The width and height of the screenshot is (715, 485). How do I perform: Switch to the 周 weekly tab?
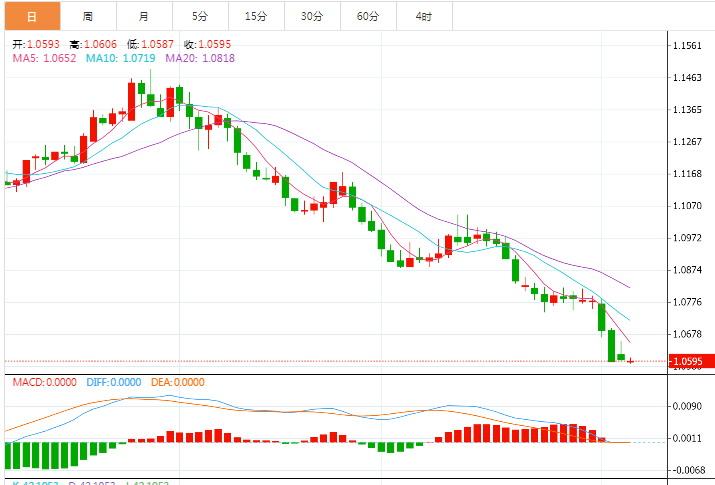(x=88, y=16)
